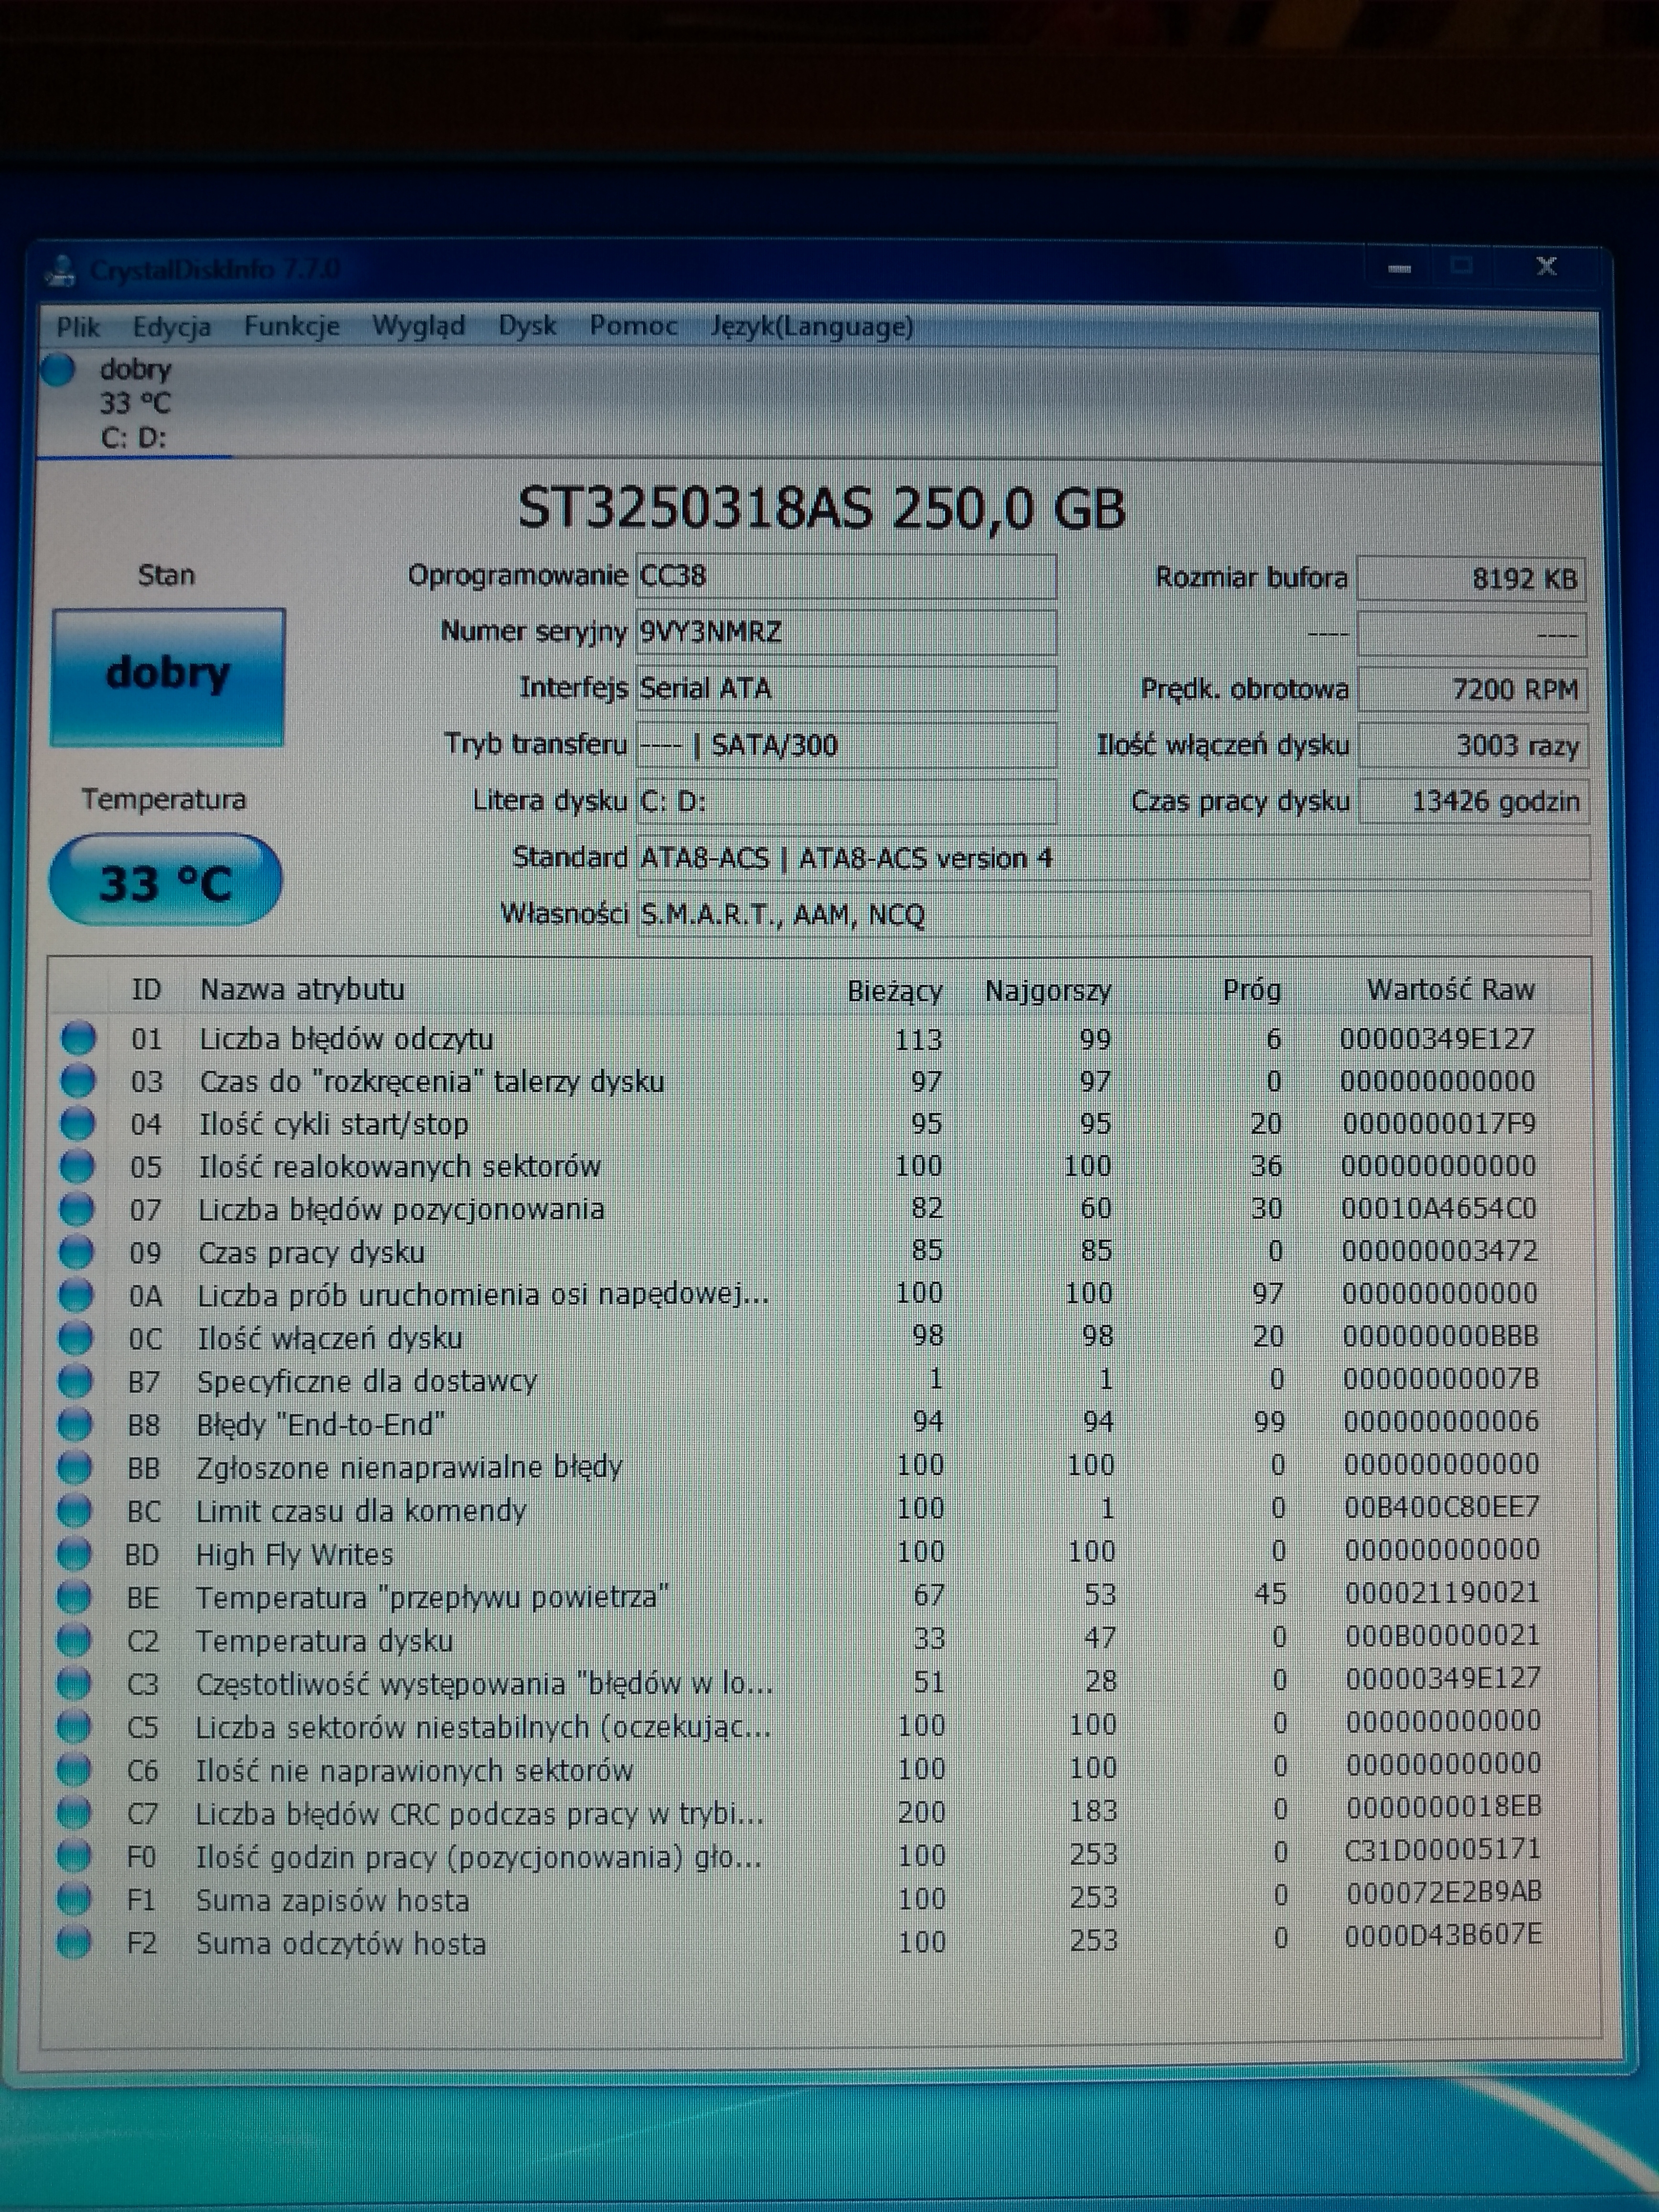Click status icon for attribute 04 row
1659x2212 pixels.
click(77, 1124)
